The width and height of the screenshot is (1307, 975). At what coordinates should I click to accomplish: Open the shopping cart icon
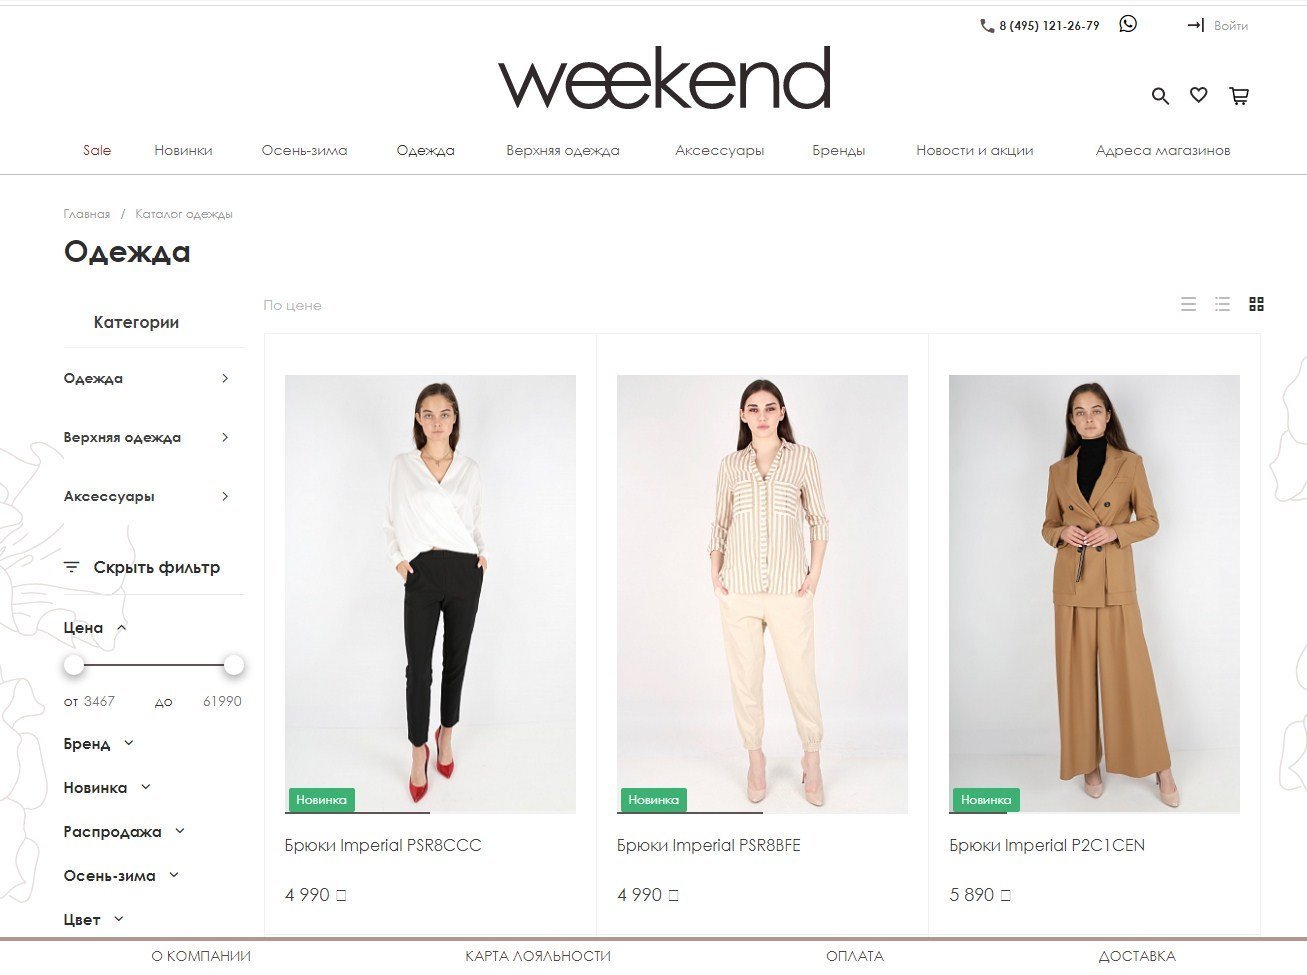click(x=1239, y=96)
